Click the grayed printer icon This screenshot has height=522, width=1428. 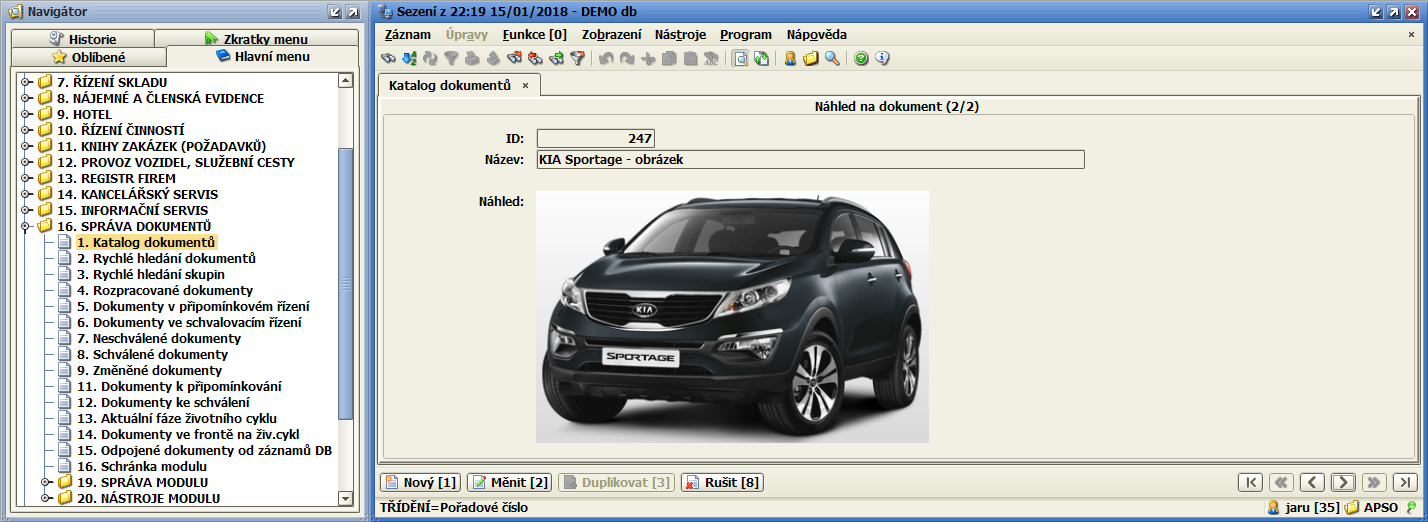471,58
